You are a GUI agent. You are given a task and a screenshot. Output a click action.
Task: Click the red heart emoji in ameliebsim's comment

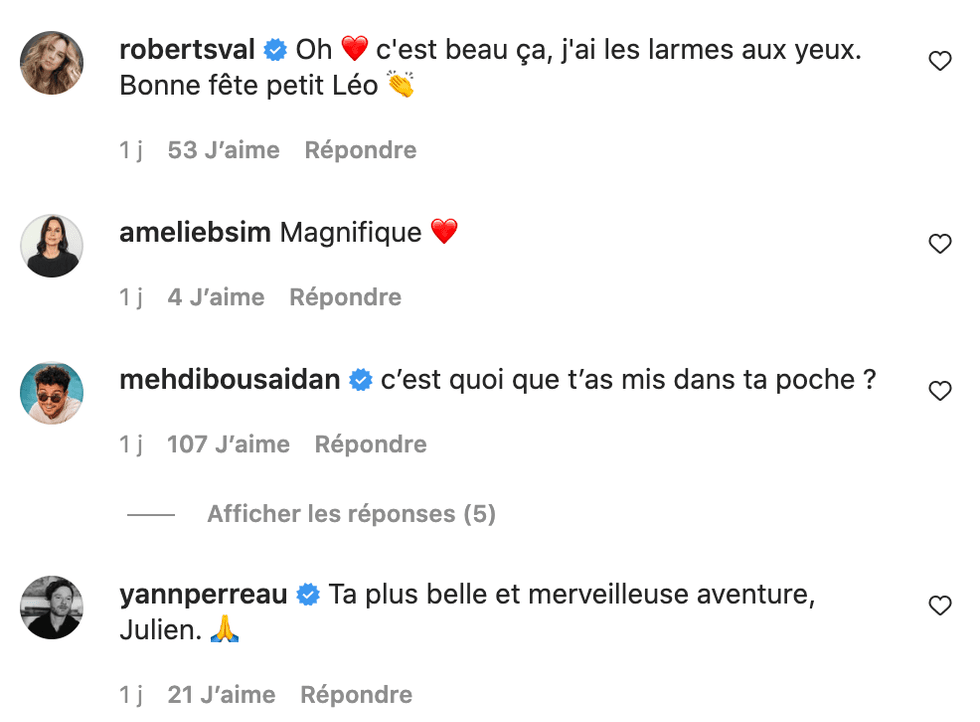446,231
